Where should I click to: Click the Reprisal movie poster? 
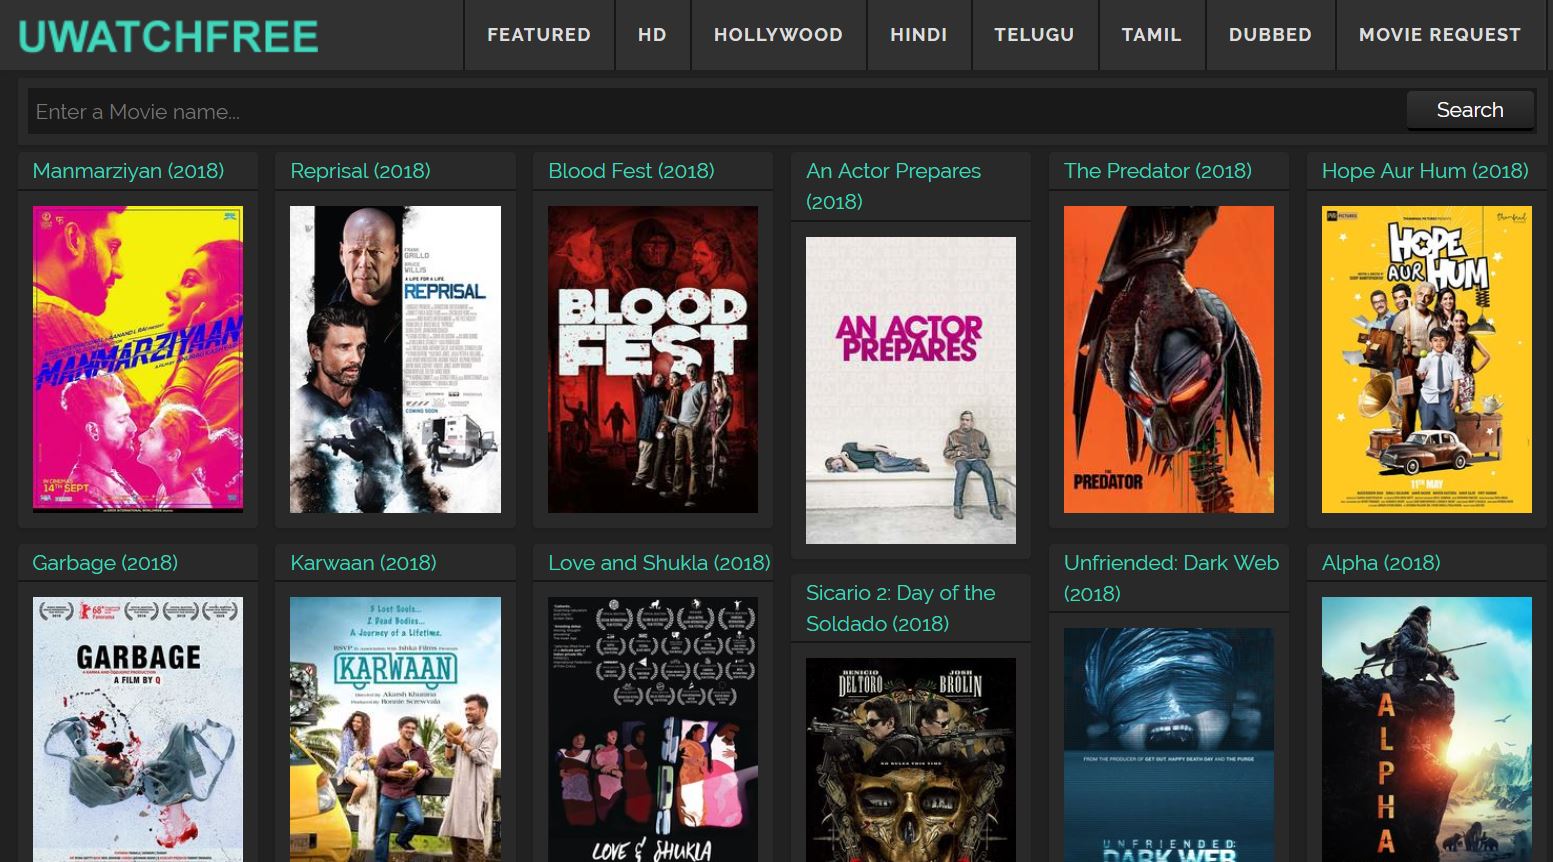[x=395, y=359]
